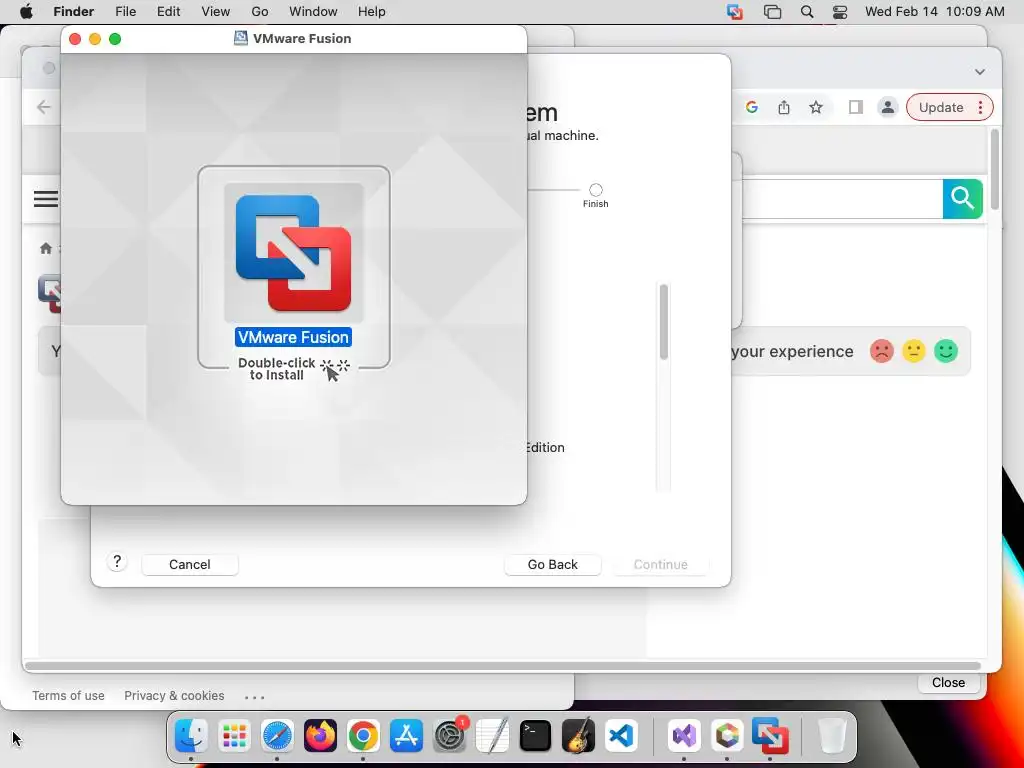The width and height of the screenshot is (1024, 768).
Task: Open Finder from the dock
Action: 191,736
